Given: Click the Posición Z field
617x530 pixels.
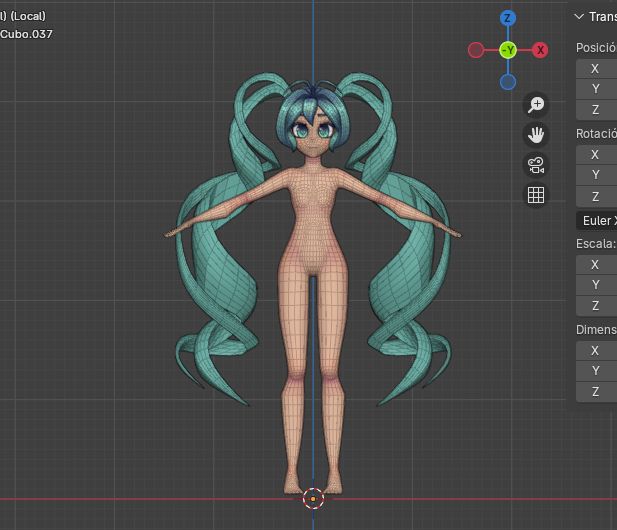Looking at the screenshot, I should click(597, 109).
